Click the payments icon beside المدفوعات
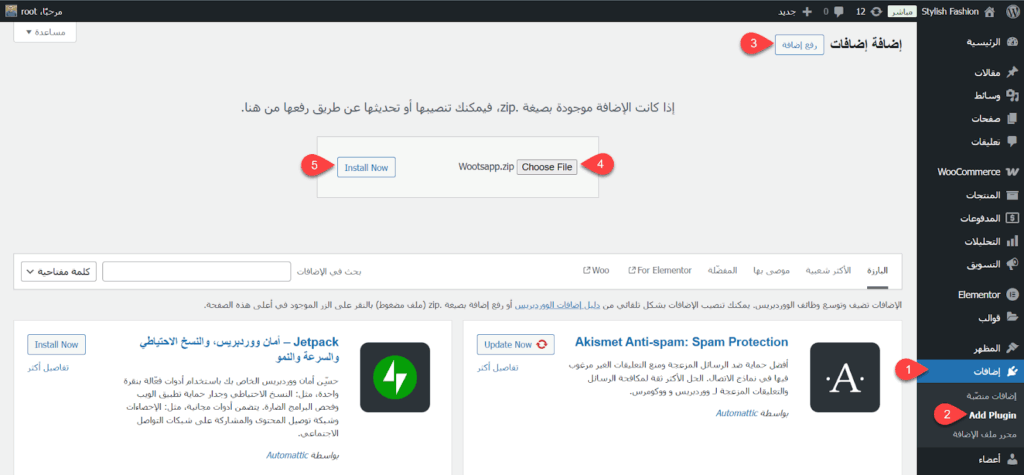 1012,218
